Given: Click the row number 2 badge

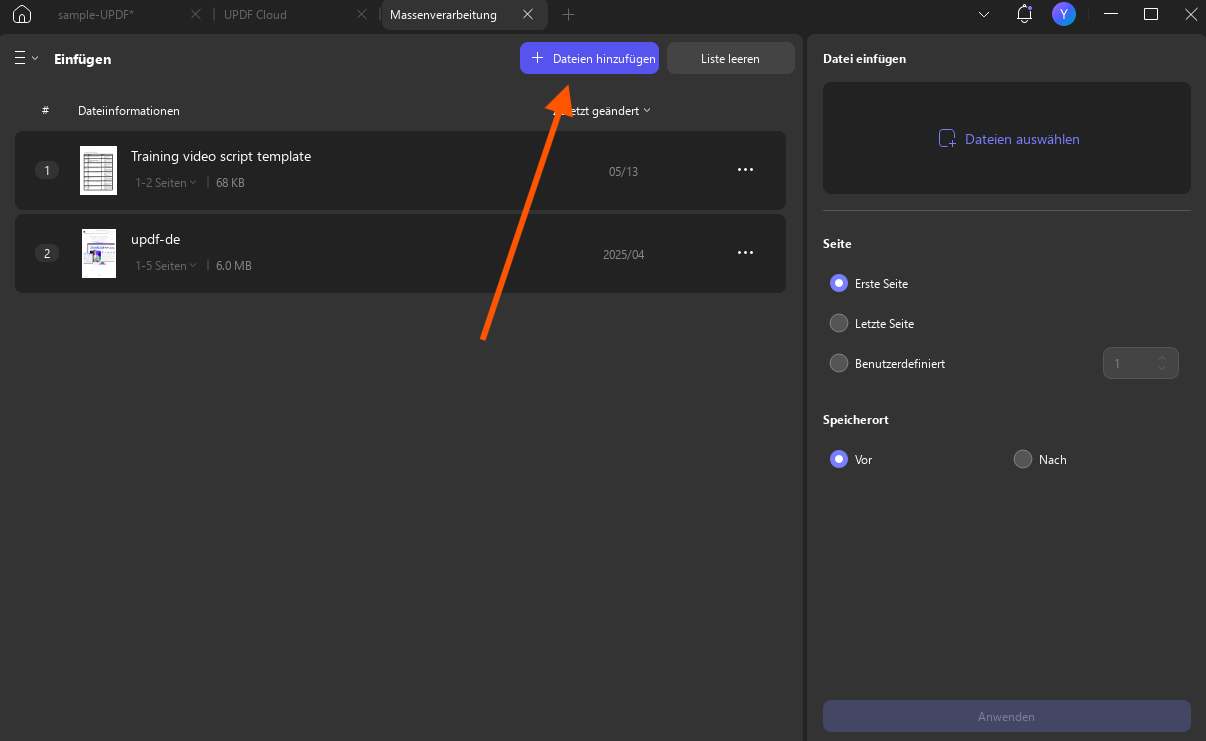Looking at the screenshot, I should [x=47, y=253].
